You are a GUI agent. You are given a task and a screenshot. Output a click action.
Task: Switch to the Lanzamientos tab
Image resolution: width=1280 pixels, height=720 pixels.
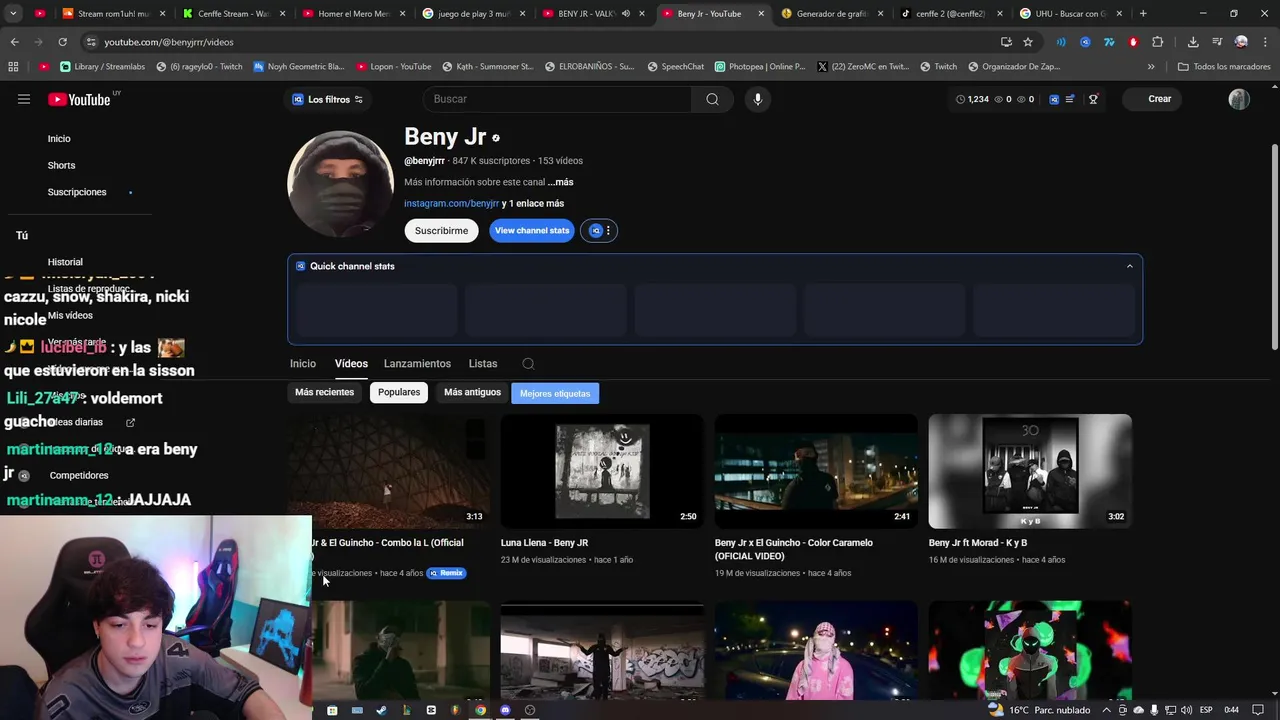click(417, 364)
